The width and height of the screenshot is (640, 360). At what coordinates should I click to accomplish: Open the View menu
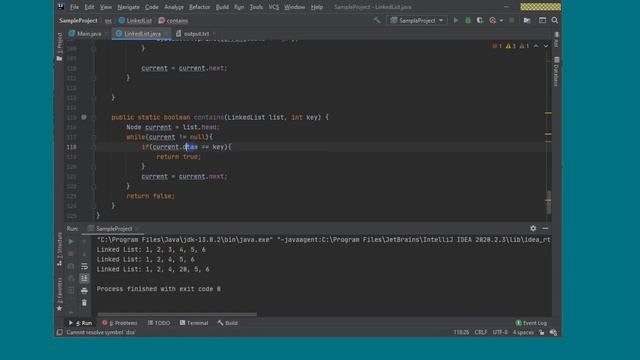point(106,7)
